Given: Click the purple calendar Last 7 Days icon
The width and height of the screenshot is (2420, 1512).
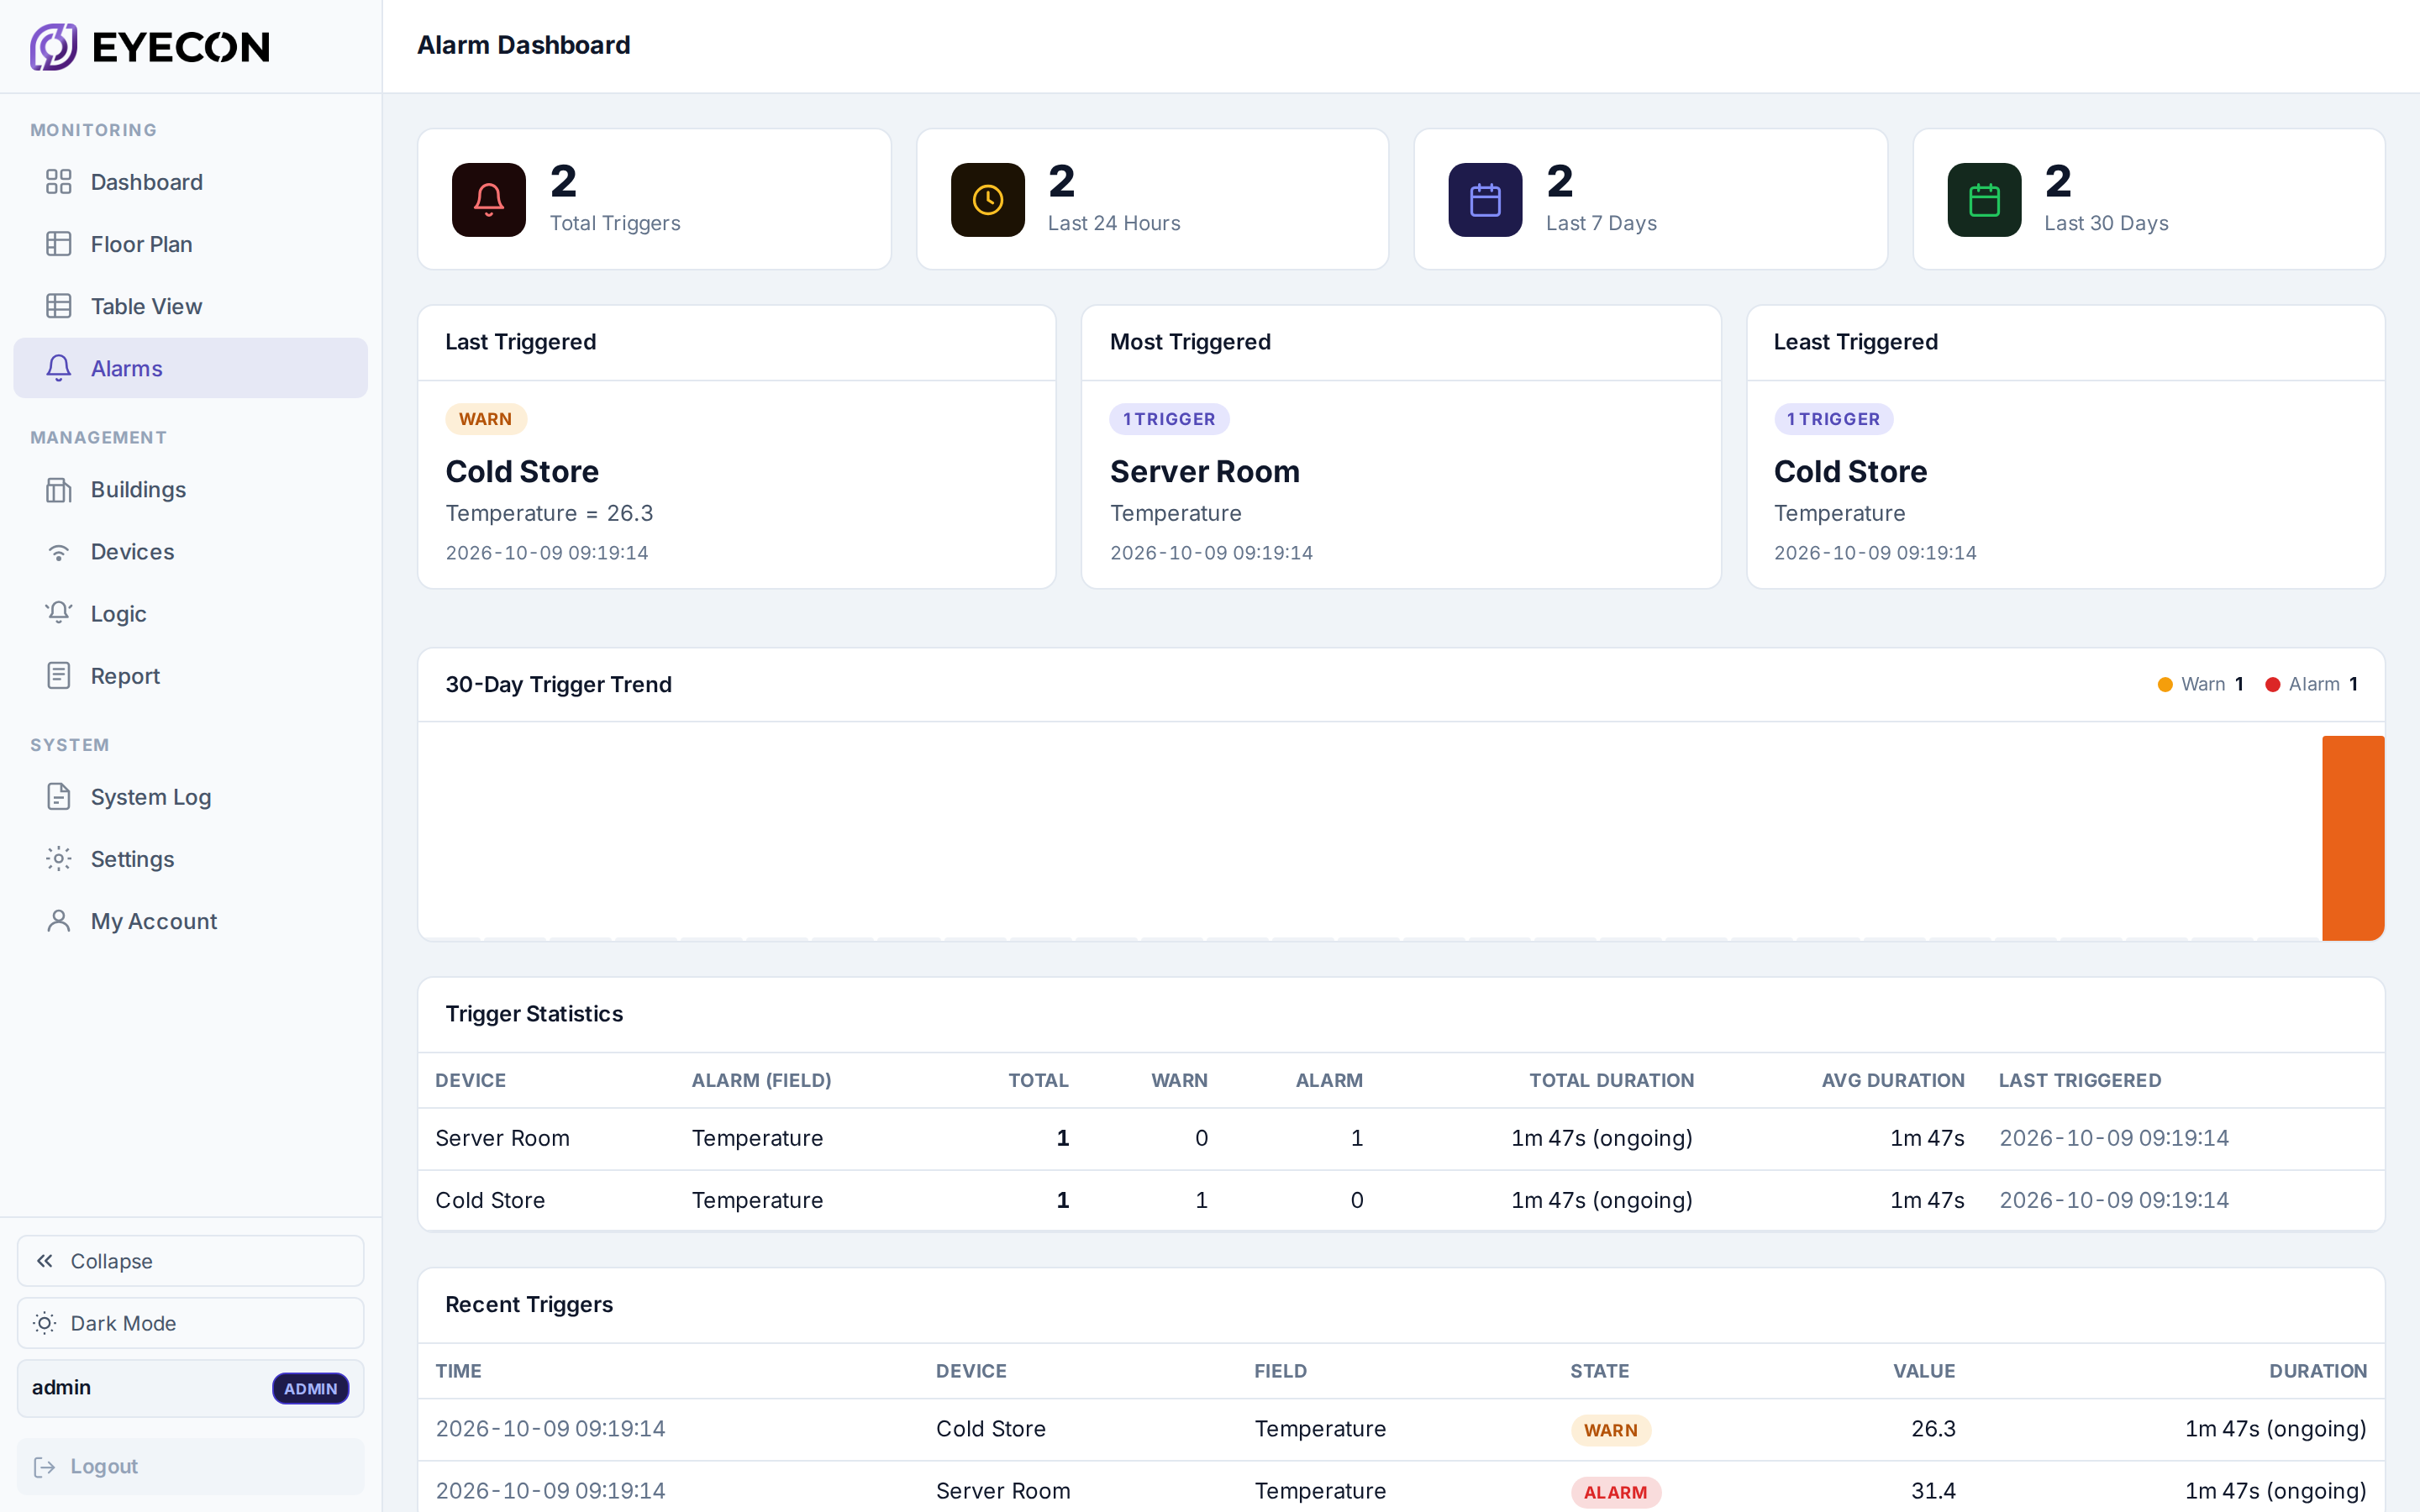Looking at the screenshot, I should pyautogui.click(x=1485, y=200).
